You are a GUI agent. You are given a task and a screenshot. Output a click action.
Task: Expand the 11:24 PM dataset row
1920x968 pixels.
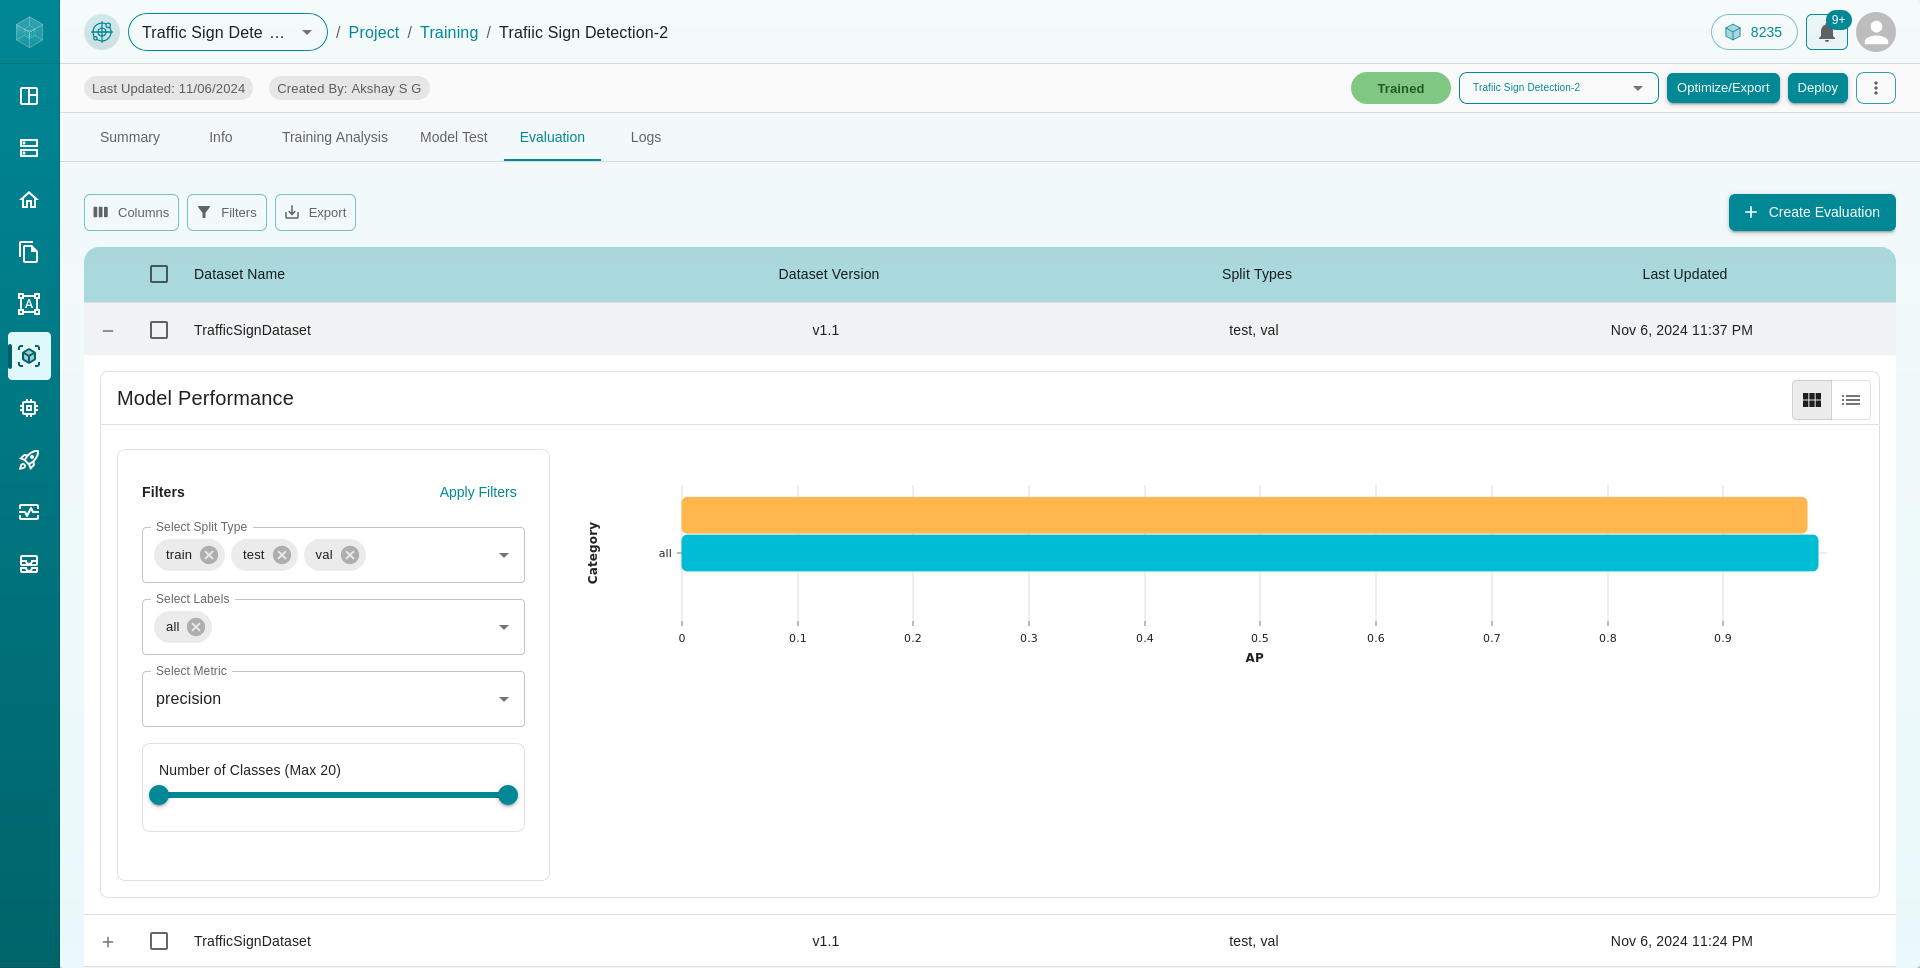click(x=108, y=942)
